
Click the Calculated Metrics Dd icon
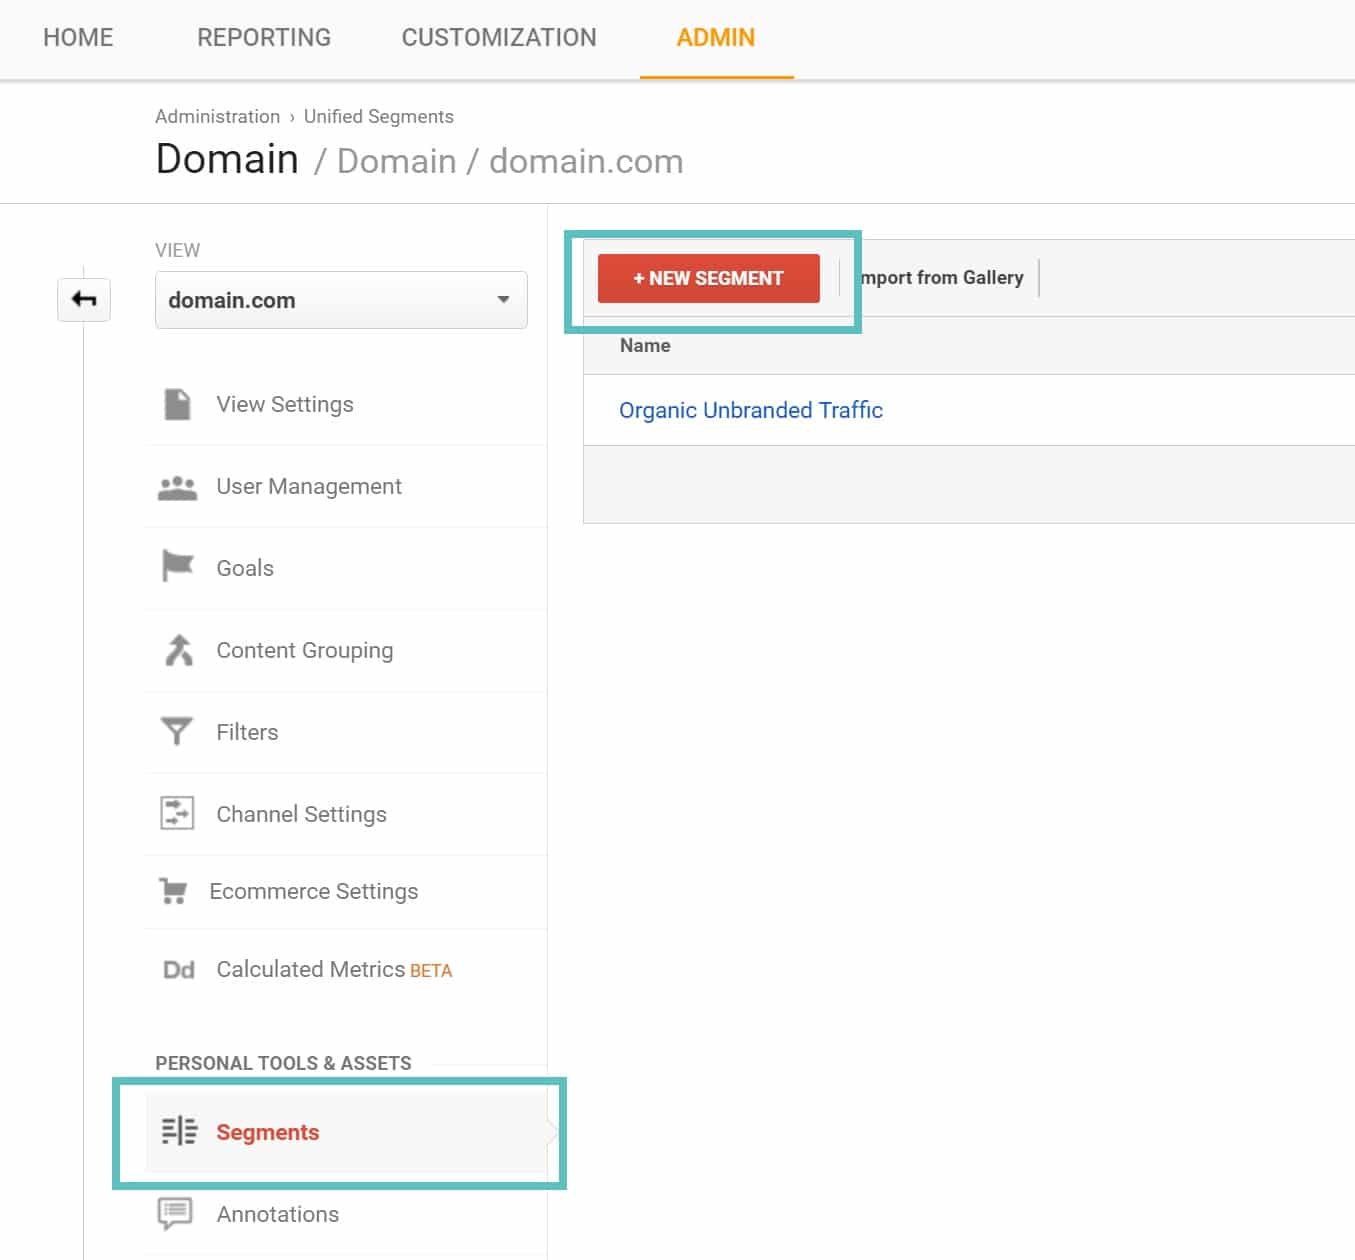pos(177,969)
